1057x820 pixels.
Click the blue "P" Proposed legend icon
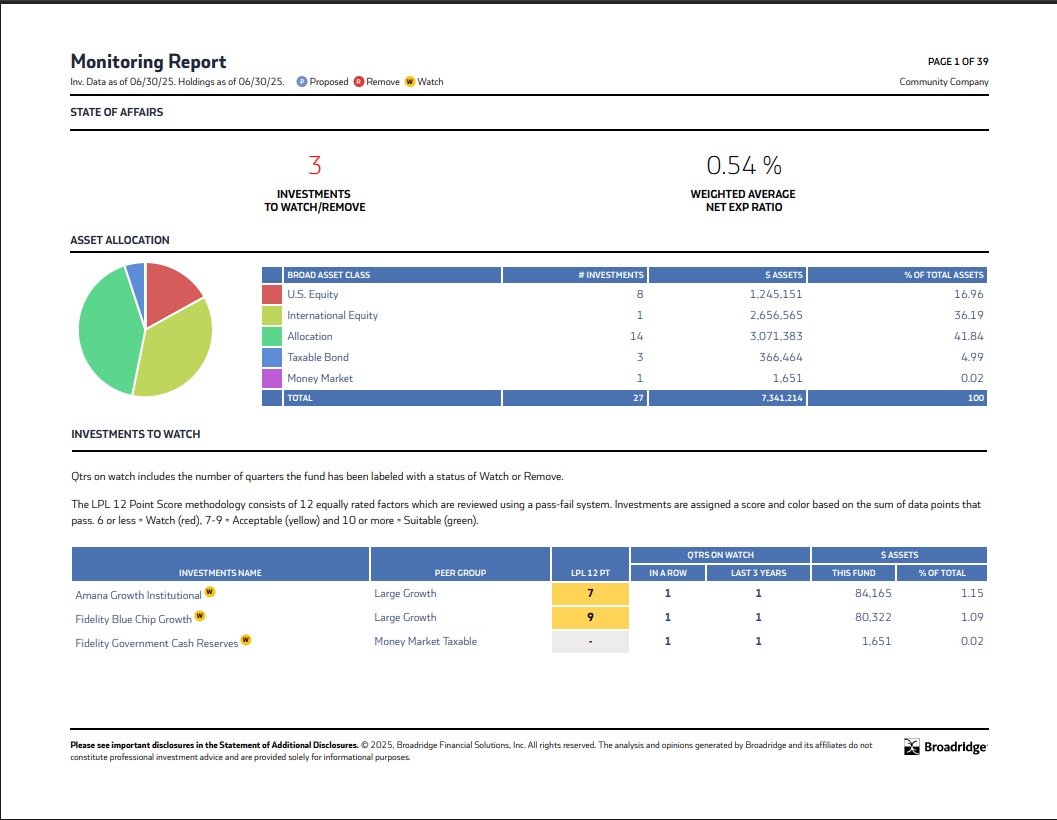(x=301, y=81)
